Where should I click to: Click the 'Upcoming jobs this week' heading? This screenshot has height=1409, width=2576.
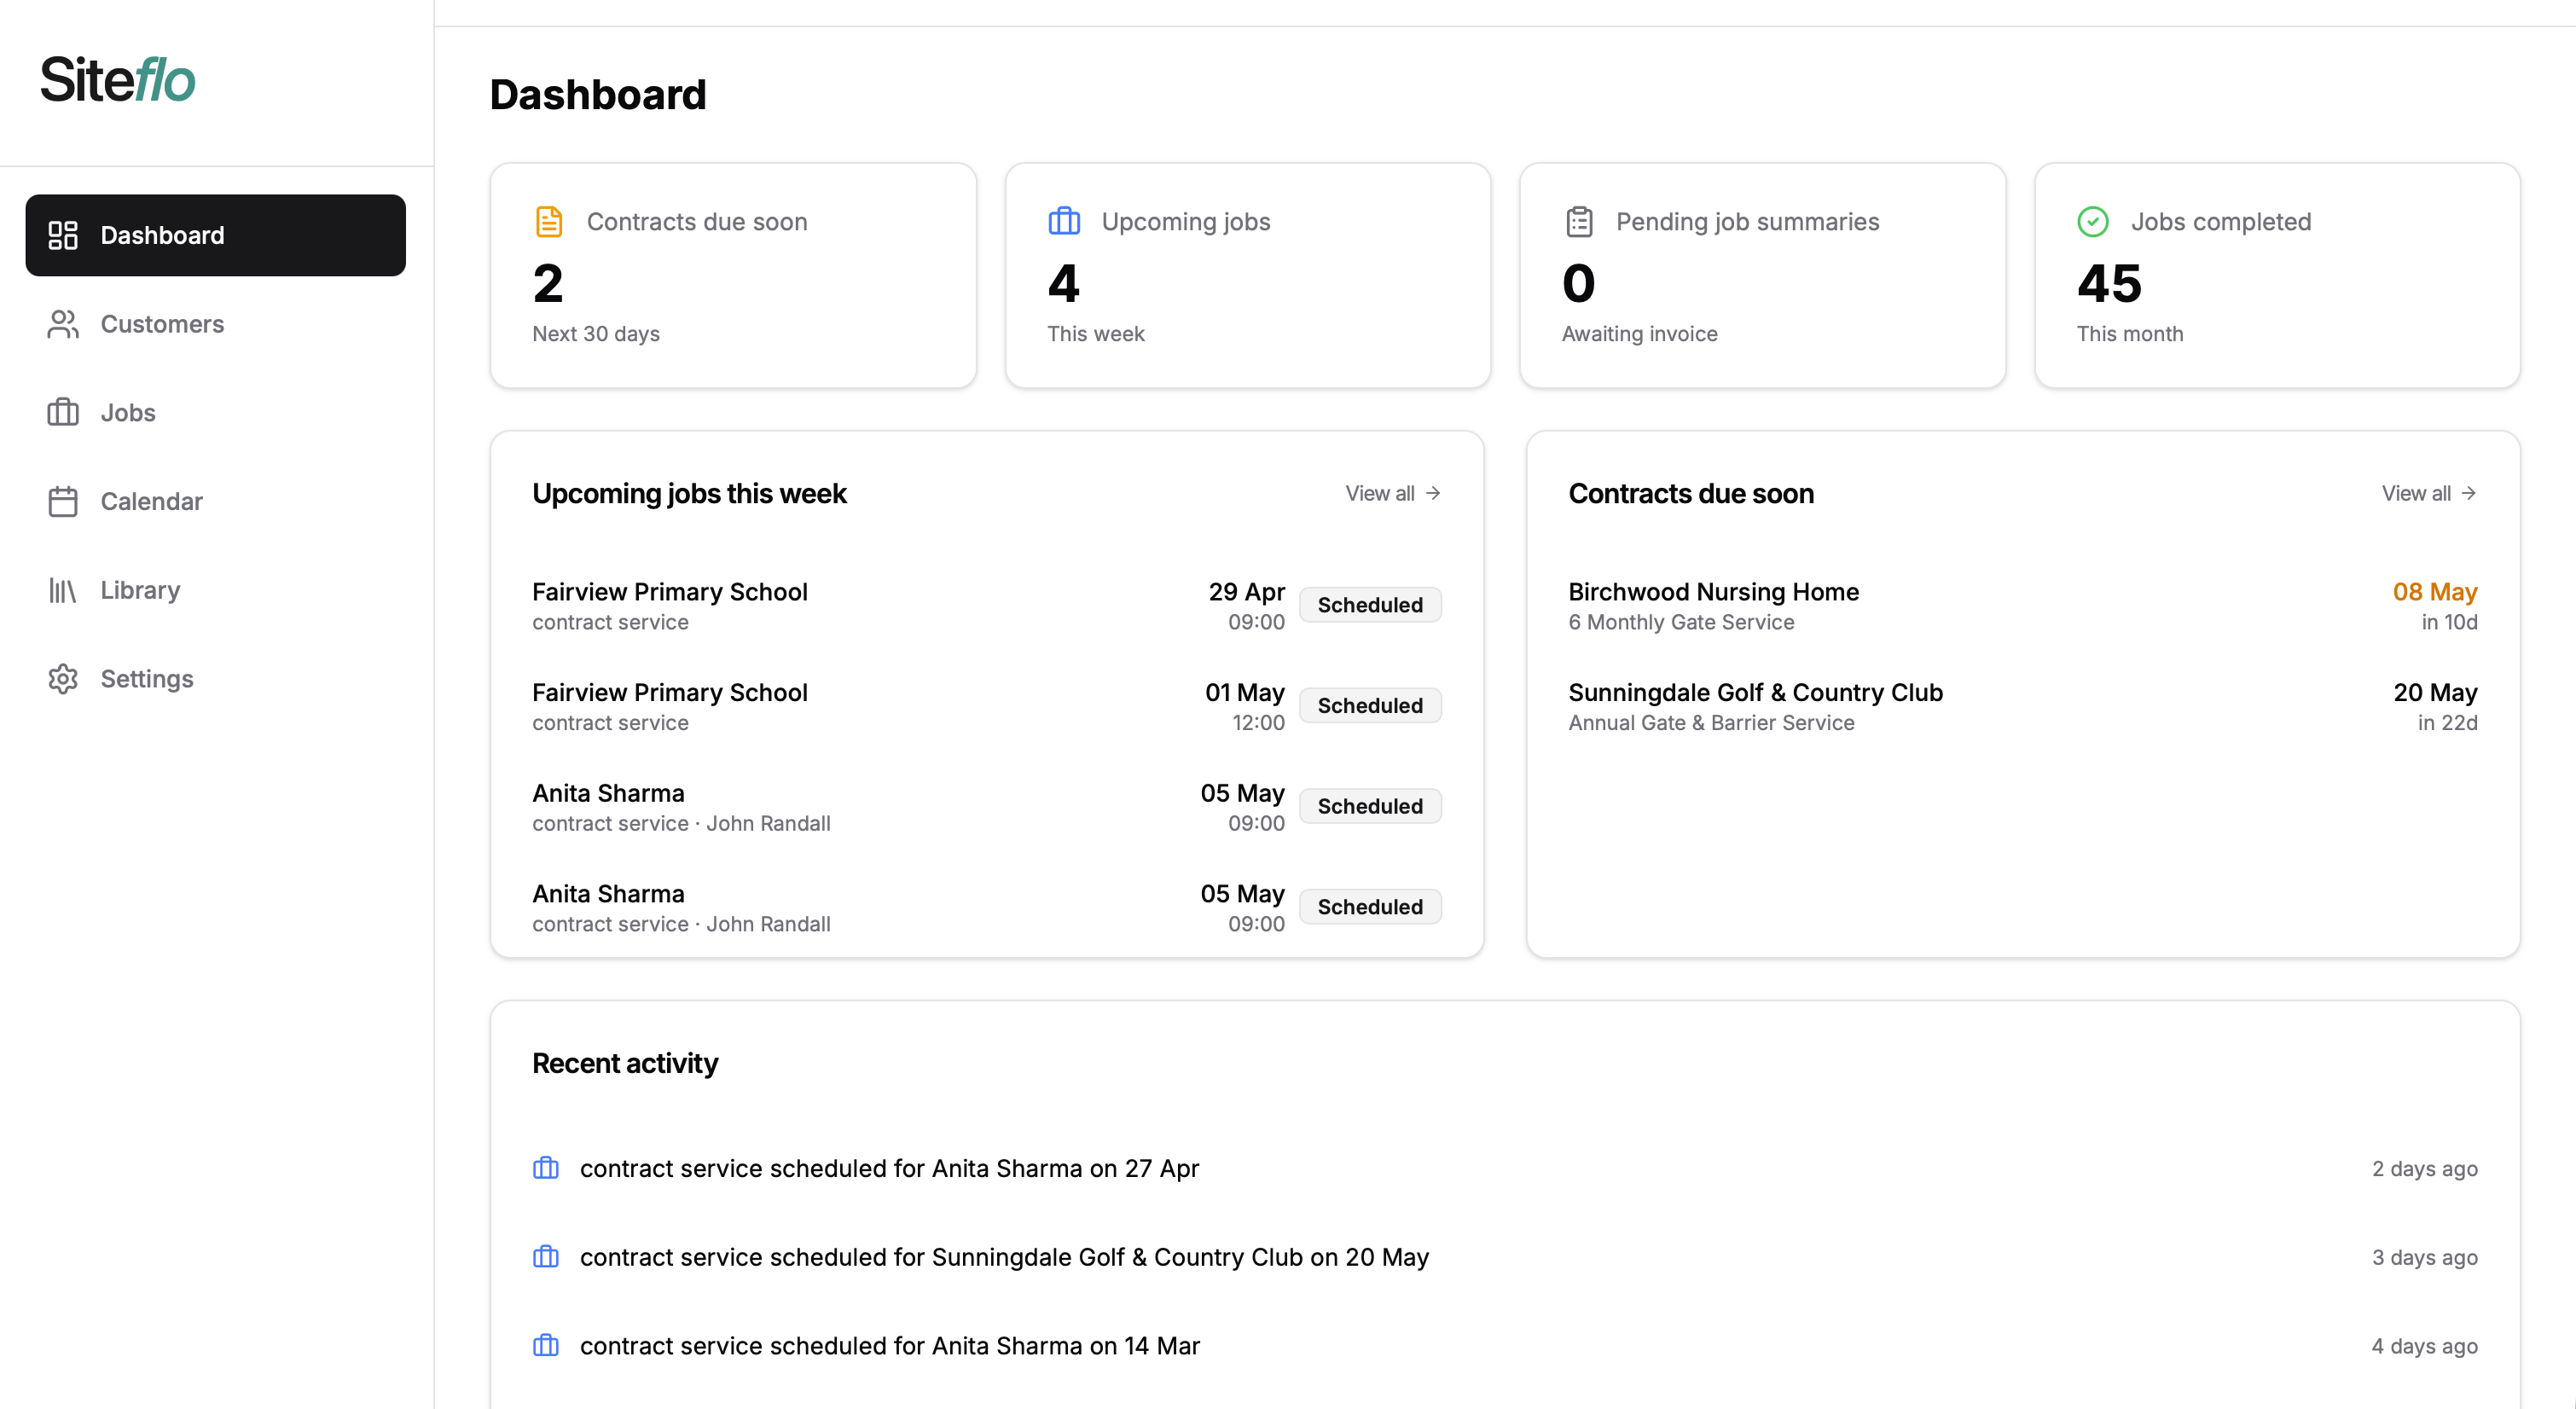689,494
